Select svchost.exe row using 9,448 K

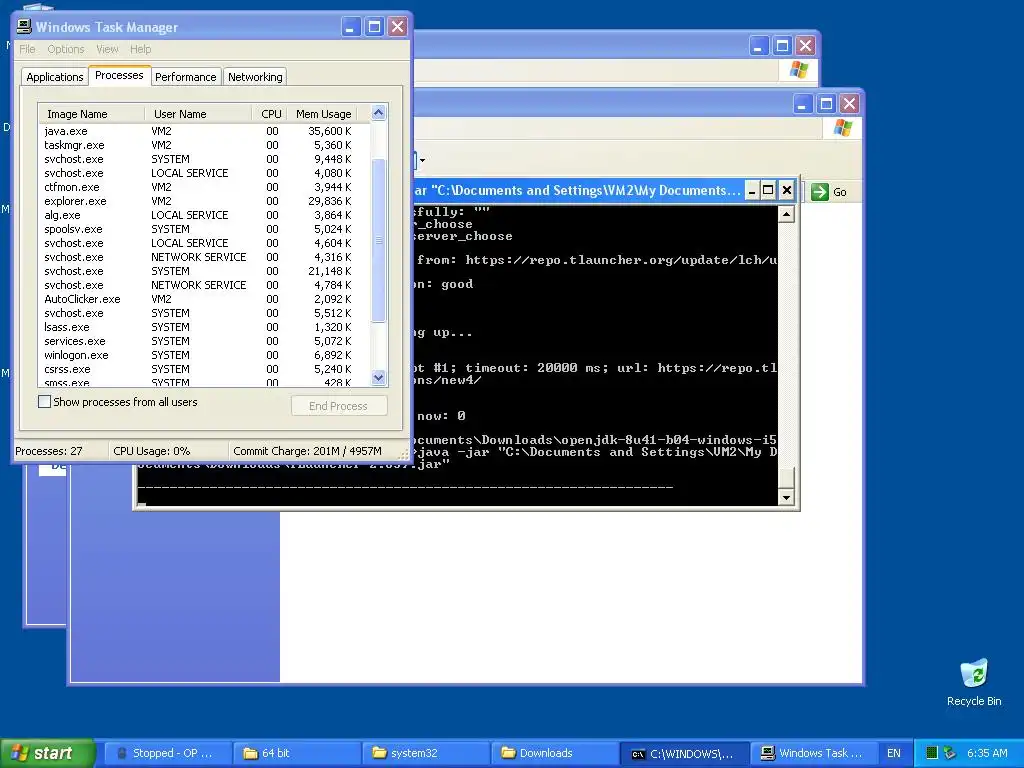(x=204, y=159)
